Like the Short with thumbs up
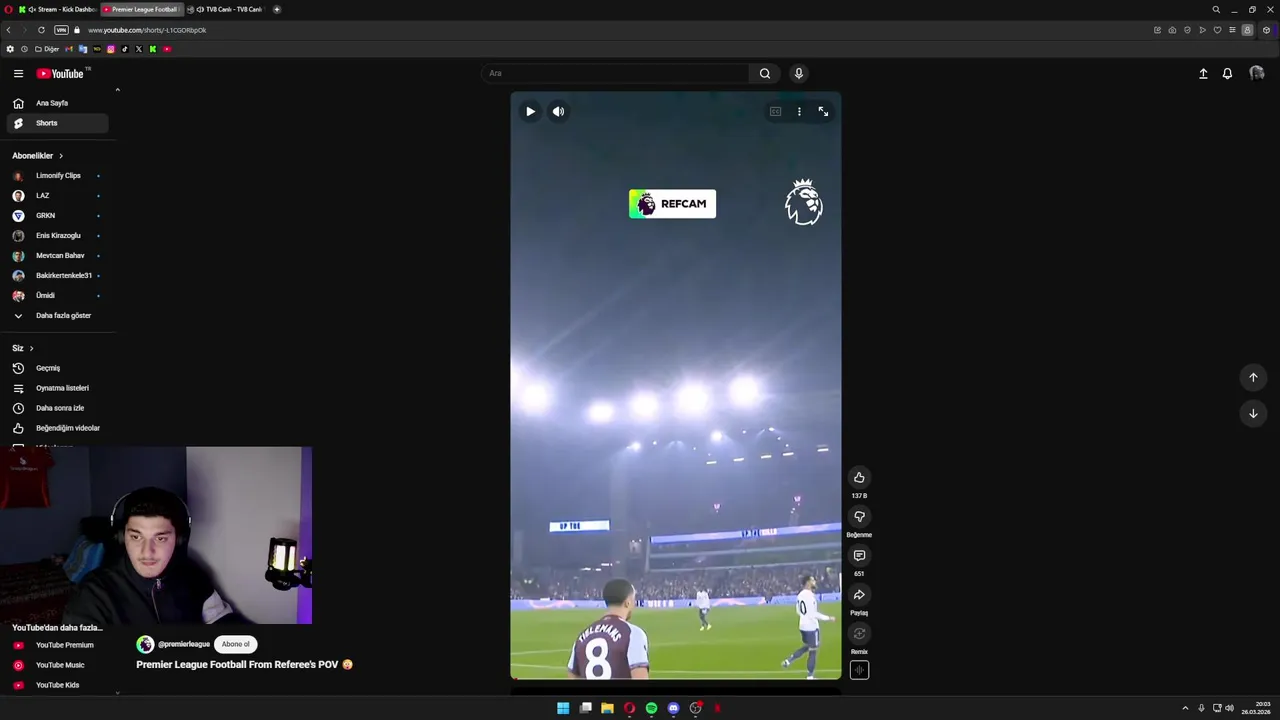 859,477
